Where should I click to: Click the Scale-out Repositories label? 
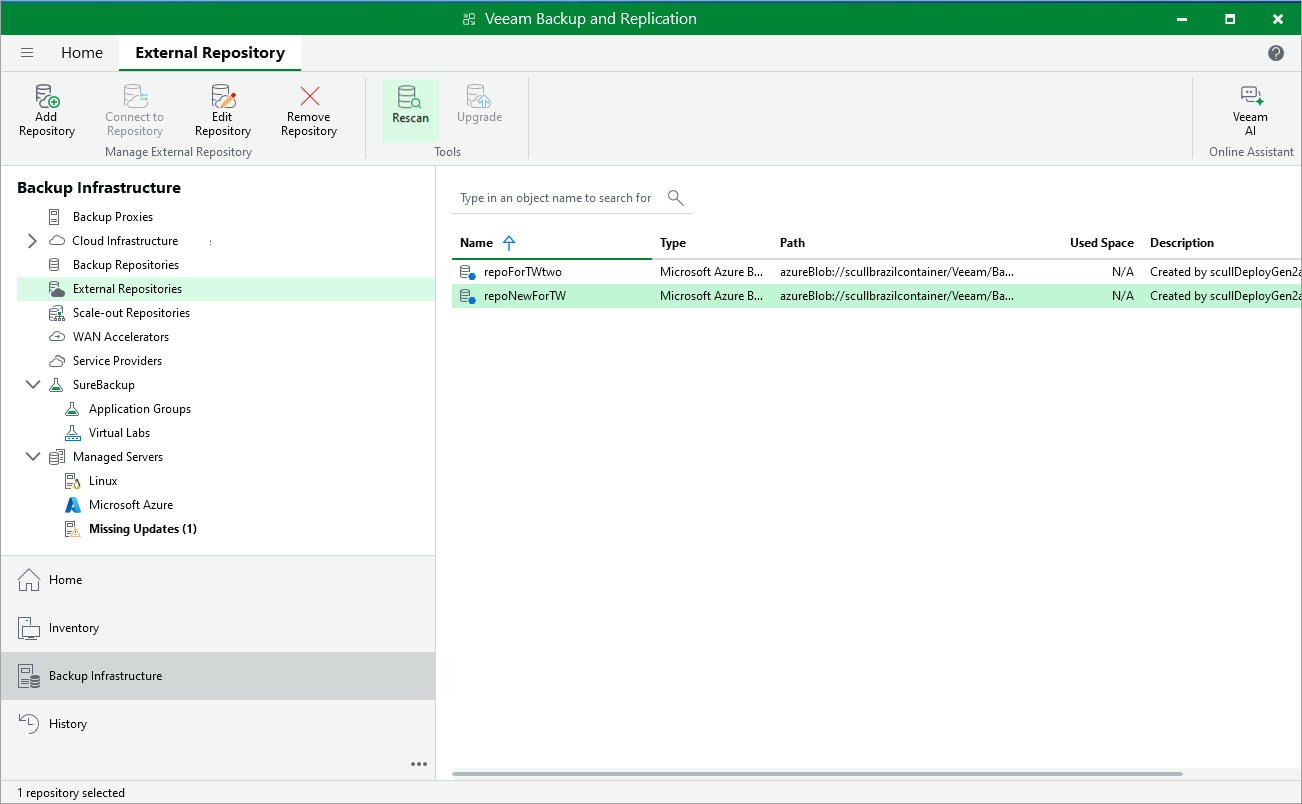131,313
